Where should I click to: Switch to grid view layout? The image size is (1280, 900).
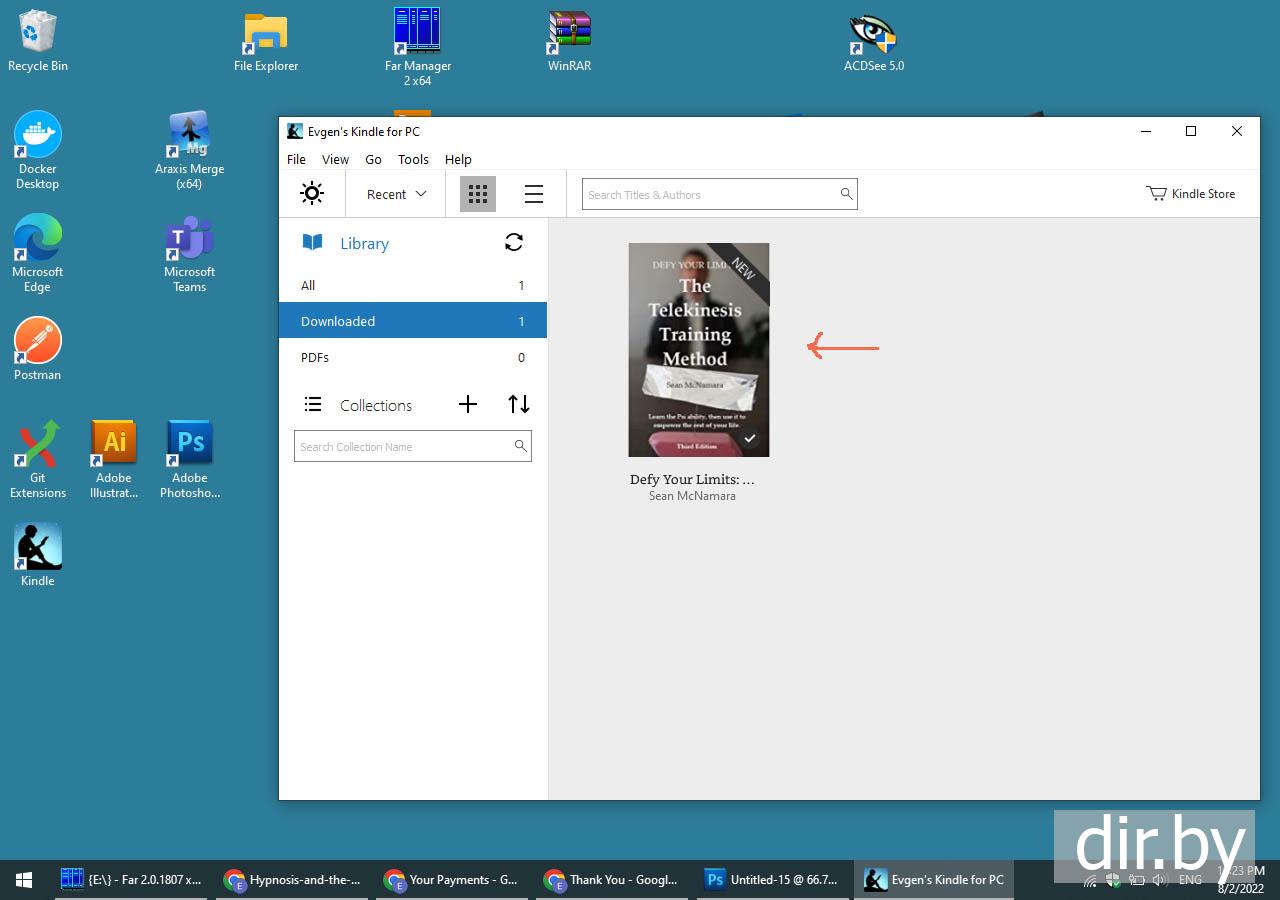(478, 194)
